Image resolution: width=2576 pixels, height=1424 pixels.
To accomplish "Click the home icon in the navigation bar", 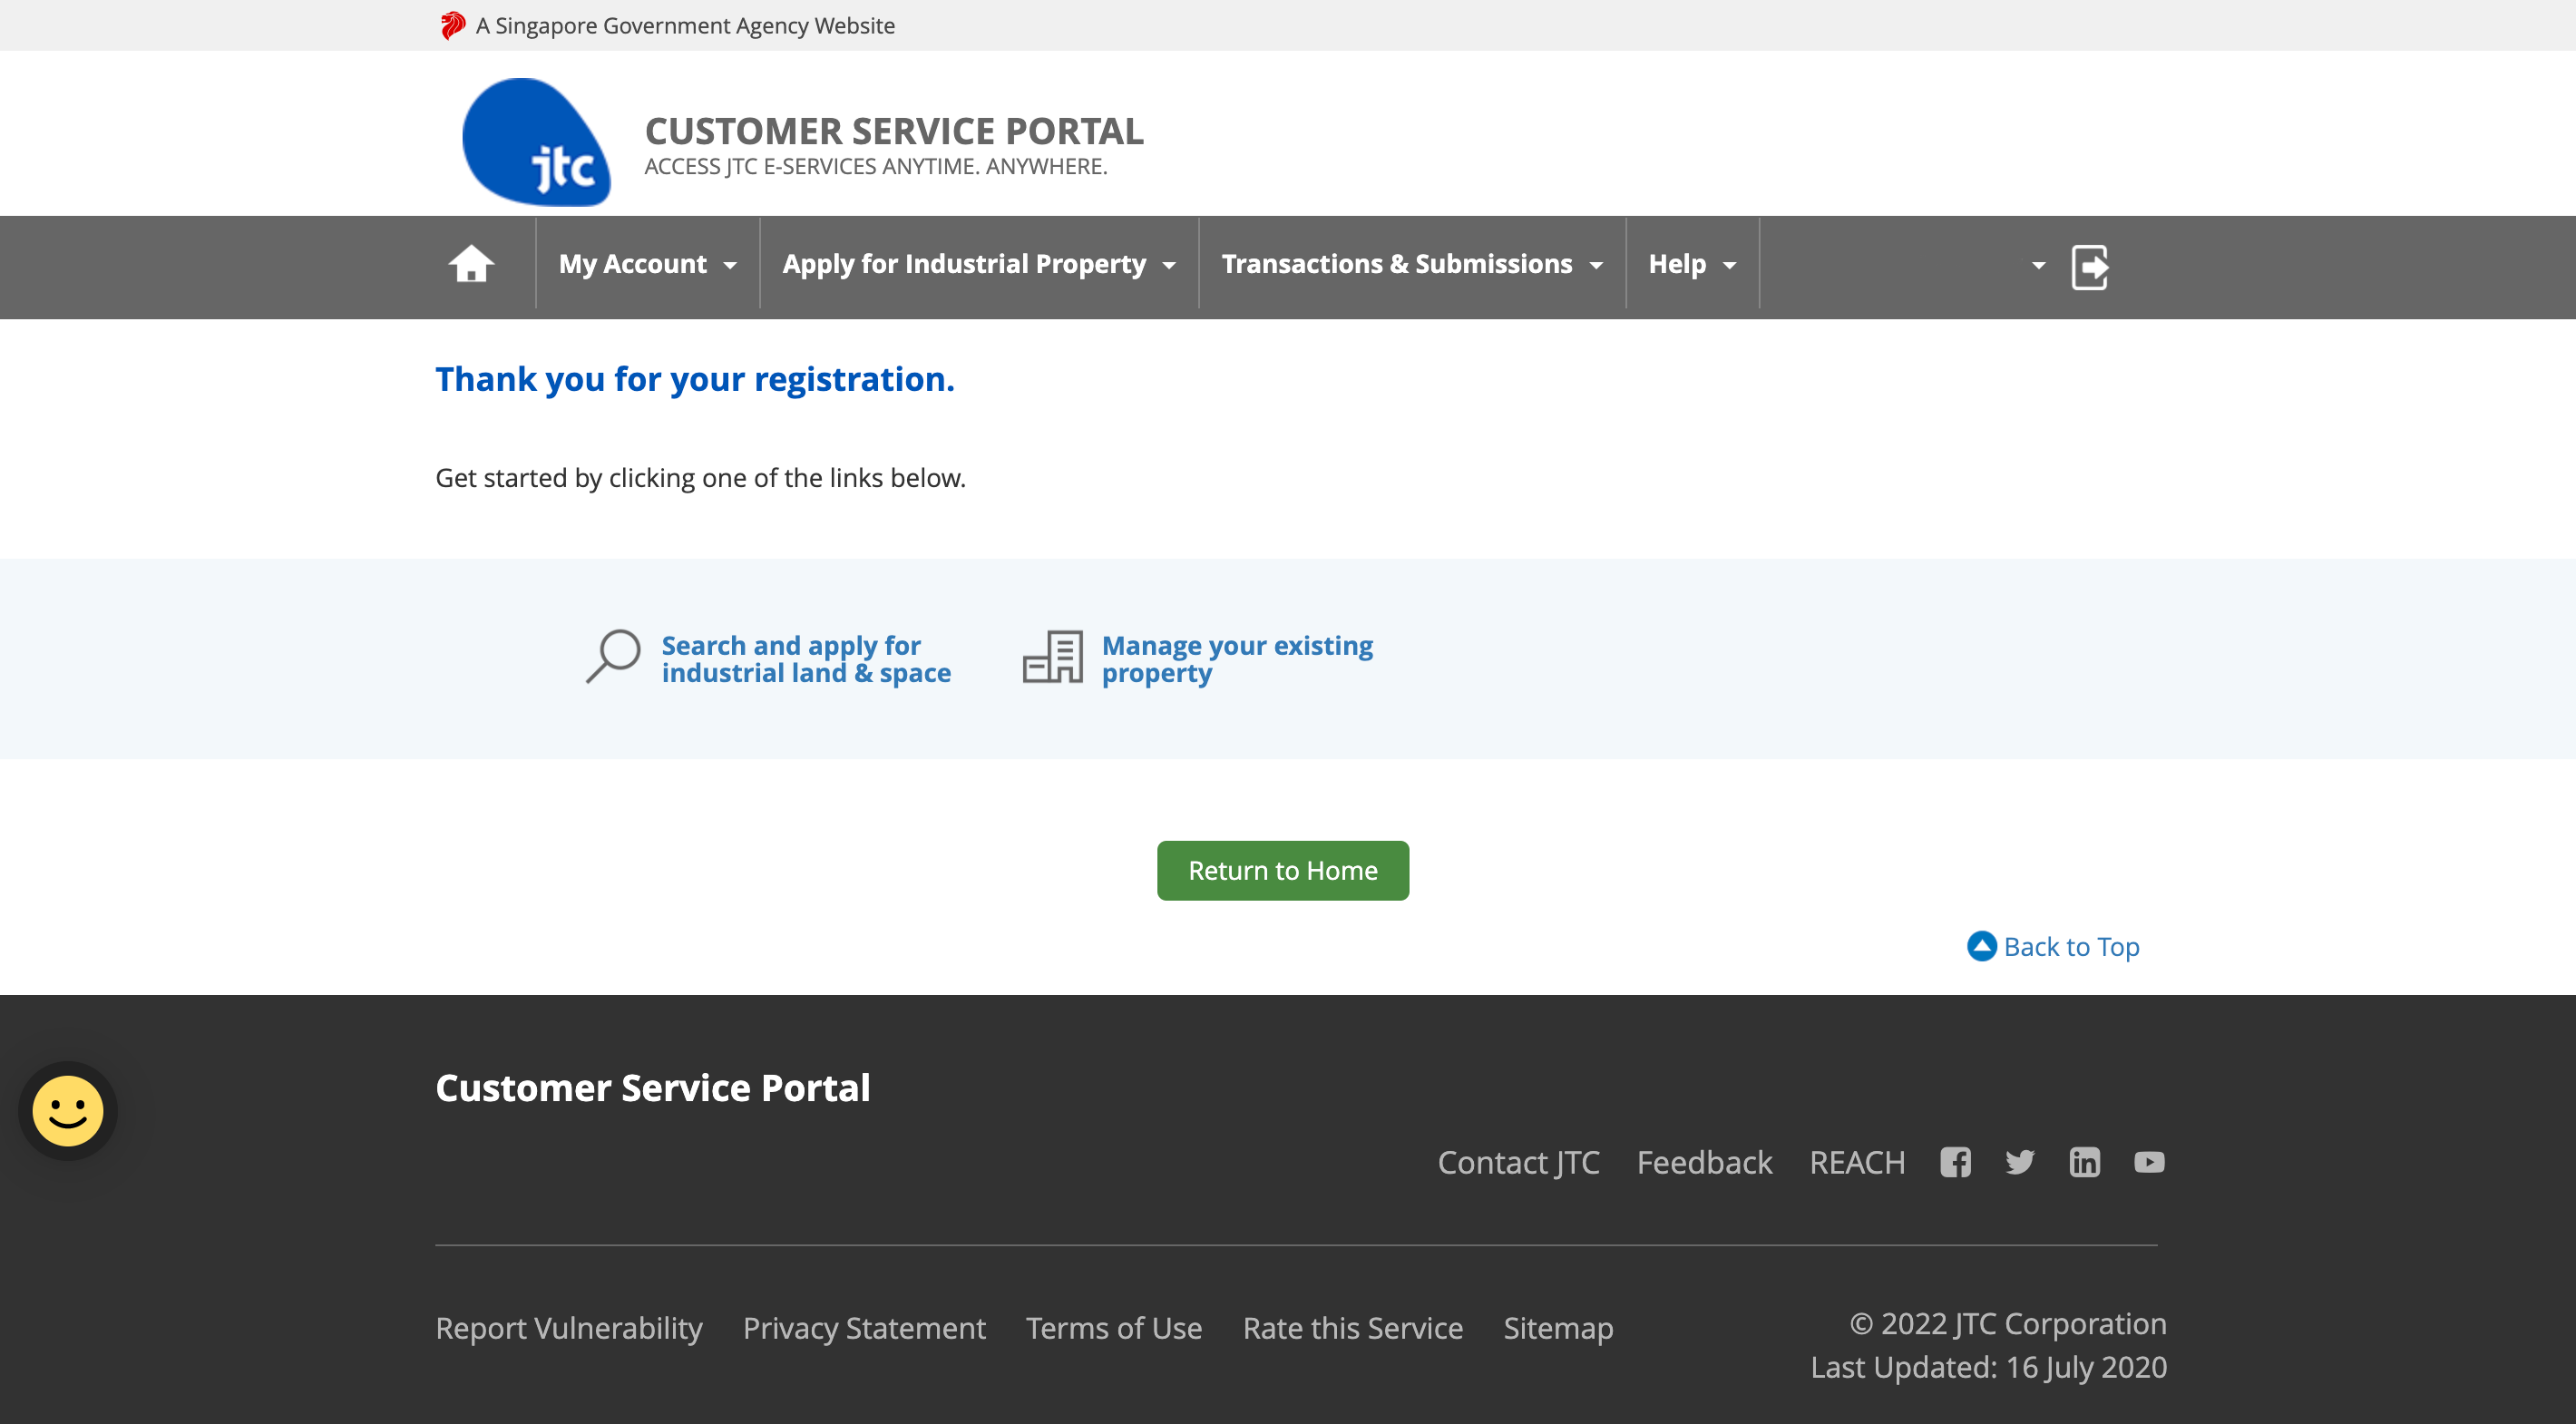I will click(x=471, y=265).
